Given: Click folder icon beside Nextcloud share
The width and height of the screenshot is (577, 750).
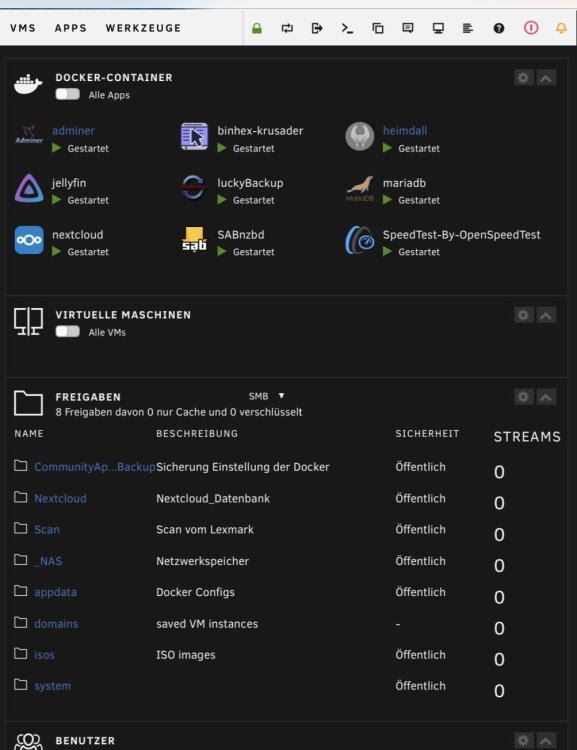Looking at the screenshot, I should tap(21, 497).
